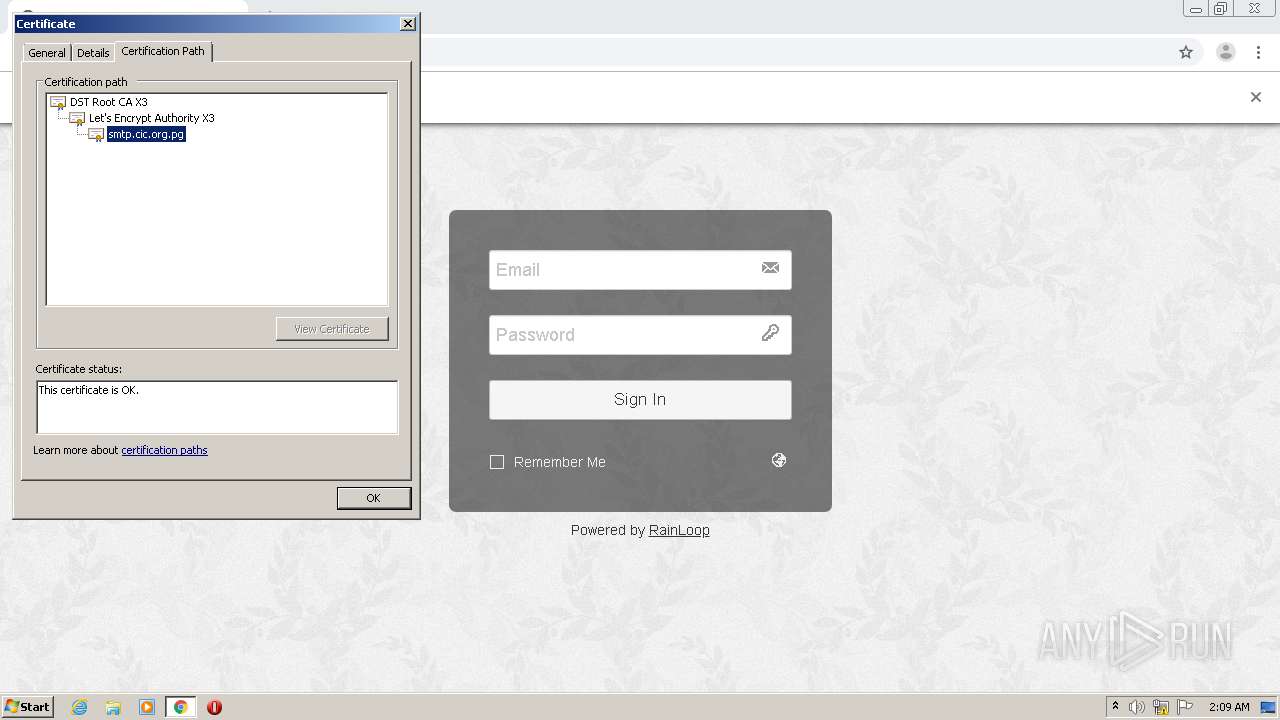
Task: Click the View Certificate button
Action: 332,329
